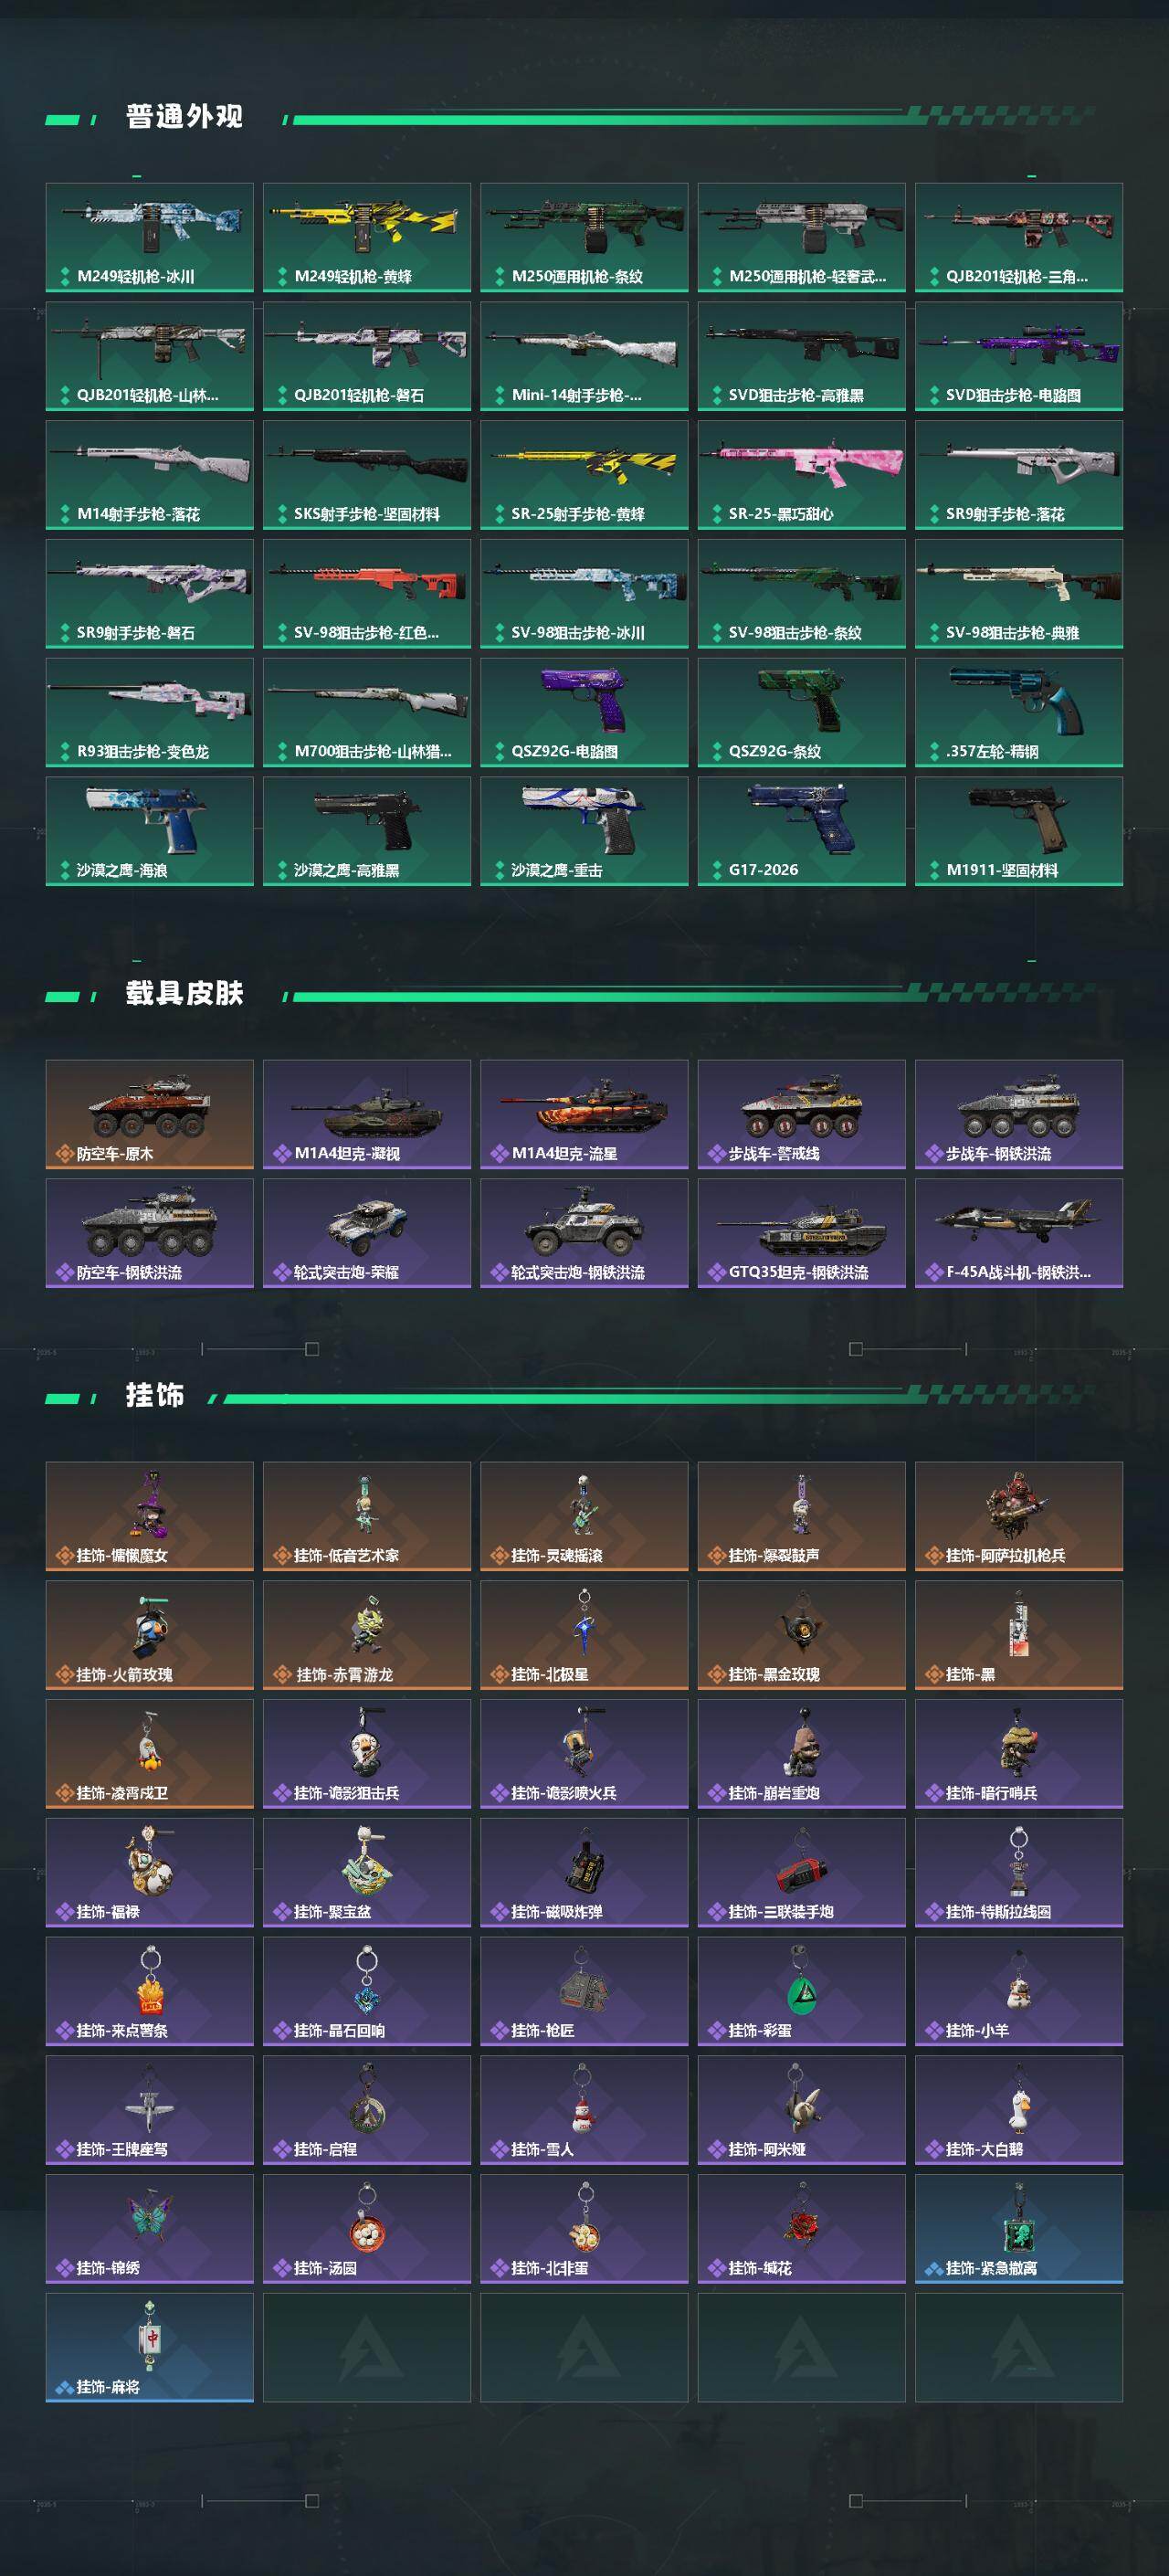Screen dimensions: 1169x2576
Task: Click the QSZ92G-电路图 purple pistol
Action: 584,712
